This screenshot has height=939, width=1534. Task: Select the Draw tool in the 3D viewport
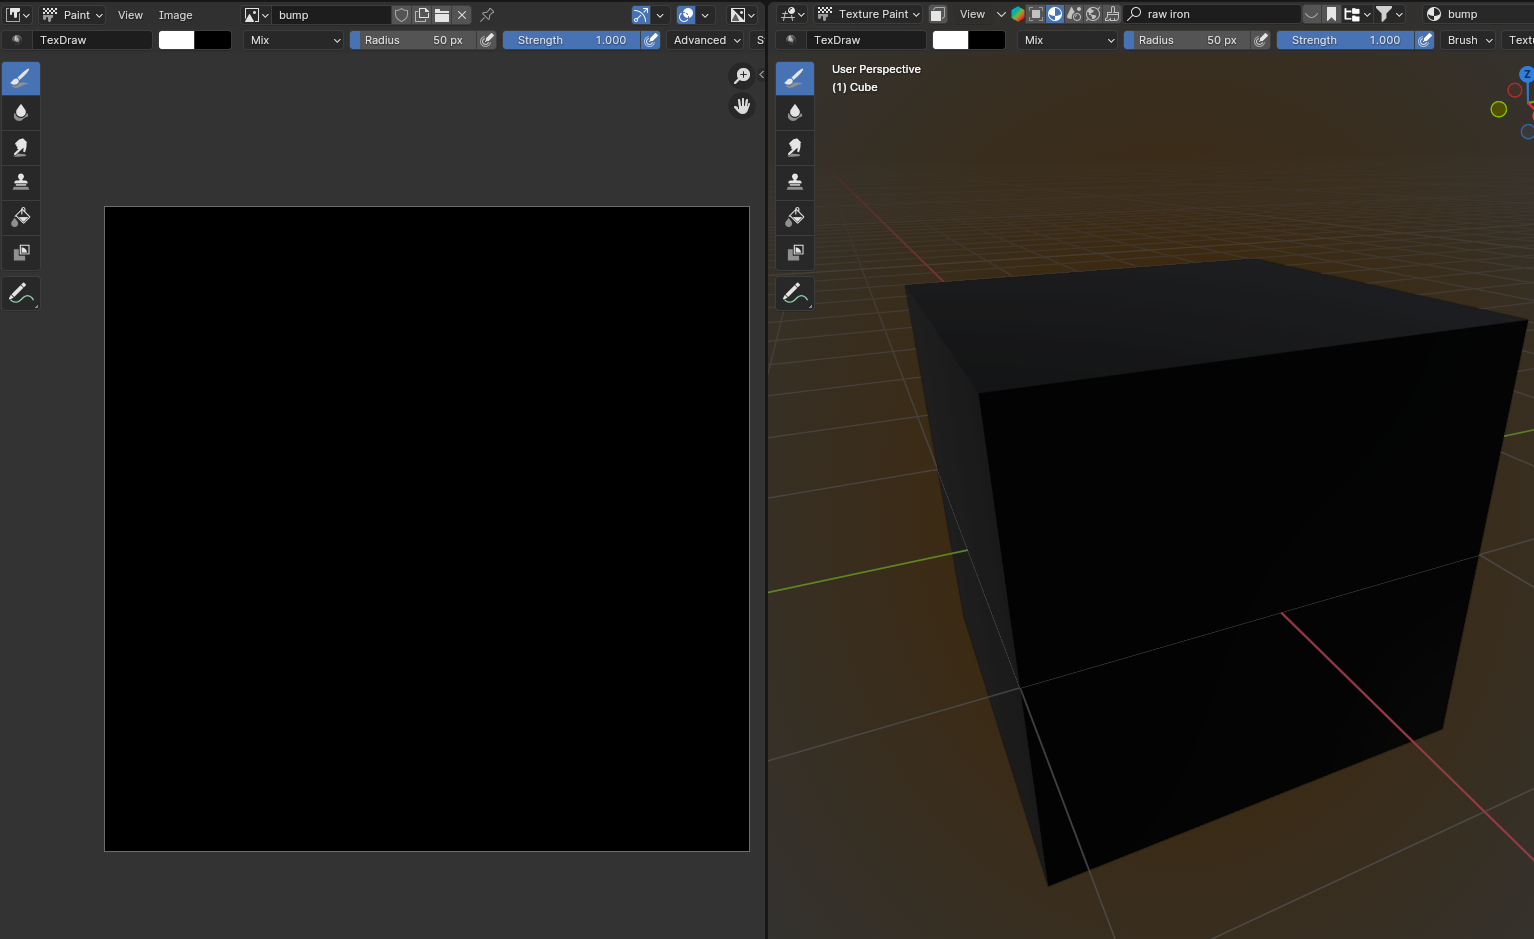(x=795, y=78)
